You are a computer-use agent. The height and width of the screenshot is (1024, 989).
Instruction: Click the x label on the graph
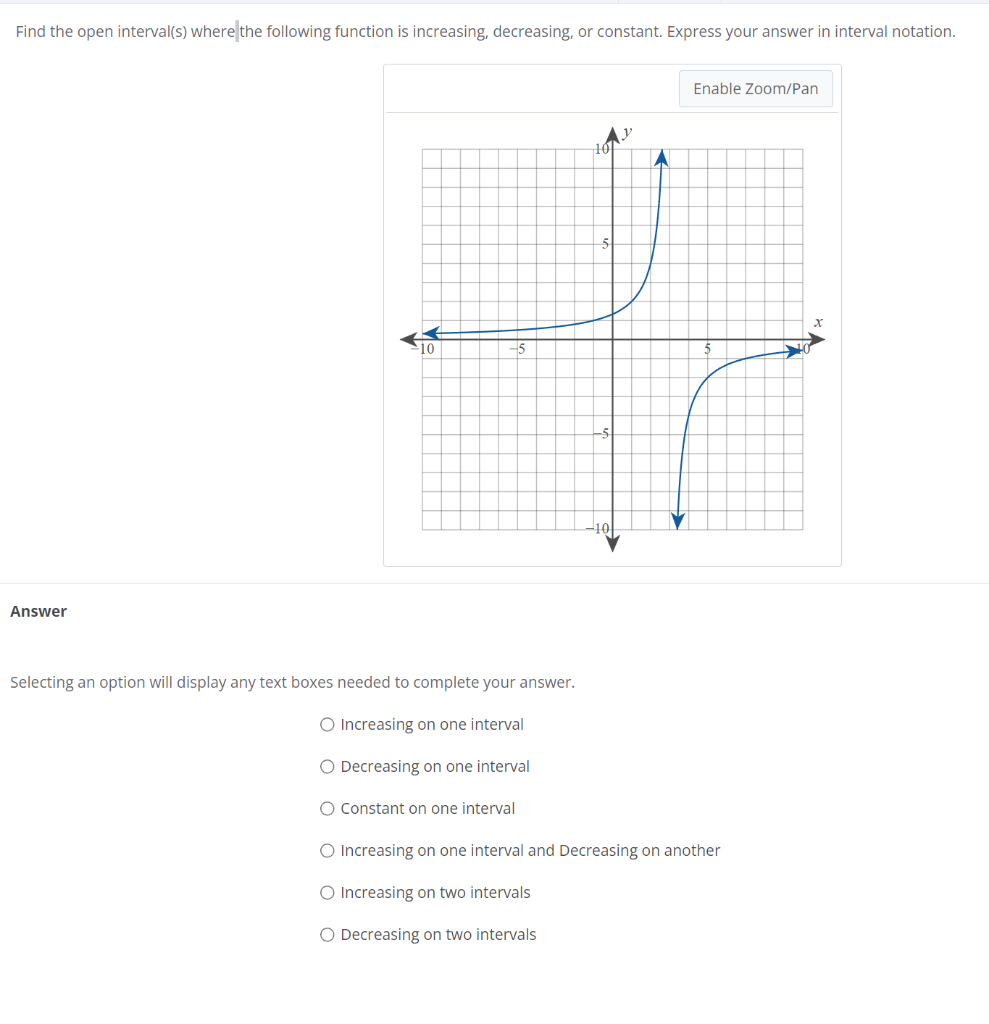coord(818,322)
